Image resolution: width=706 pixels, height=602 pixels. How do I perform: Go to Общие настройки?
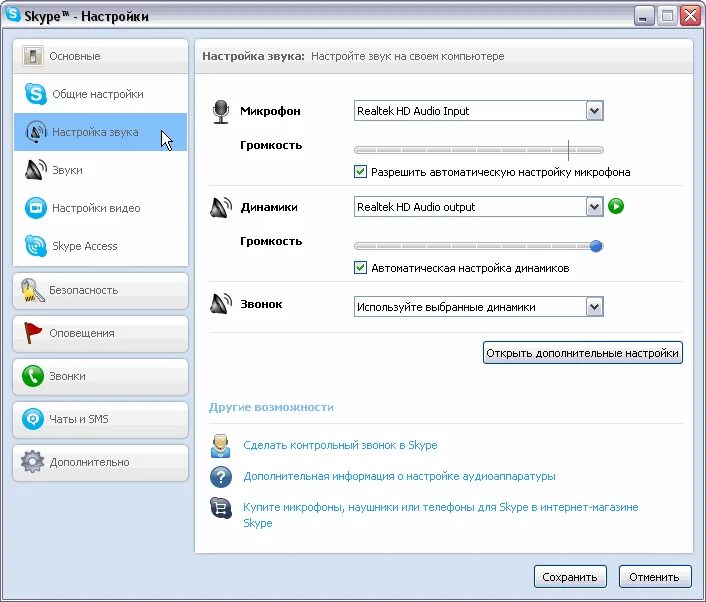pyautogui.click(x=100, y=94)
